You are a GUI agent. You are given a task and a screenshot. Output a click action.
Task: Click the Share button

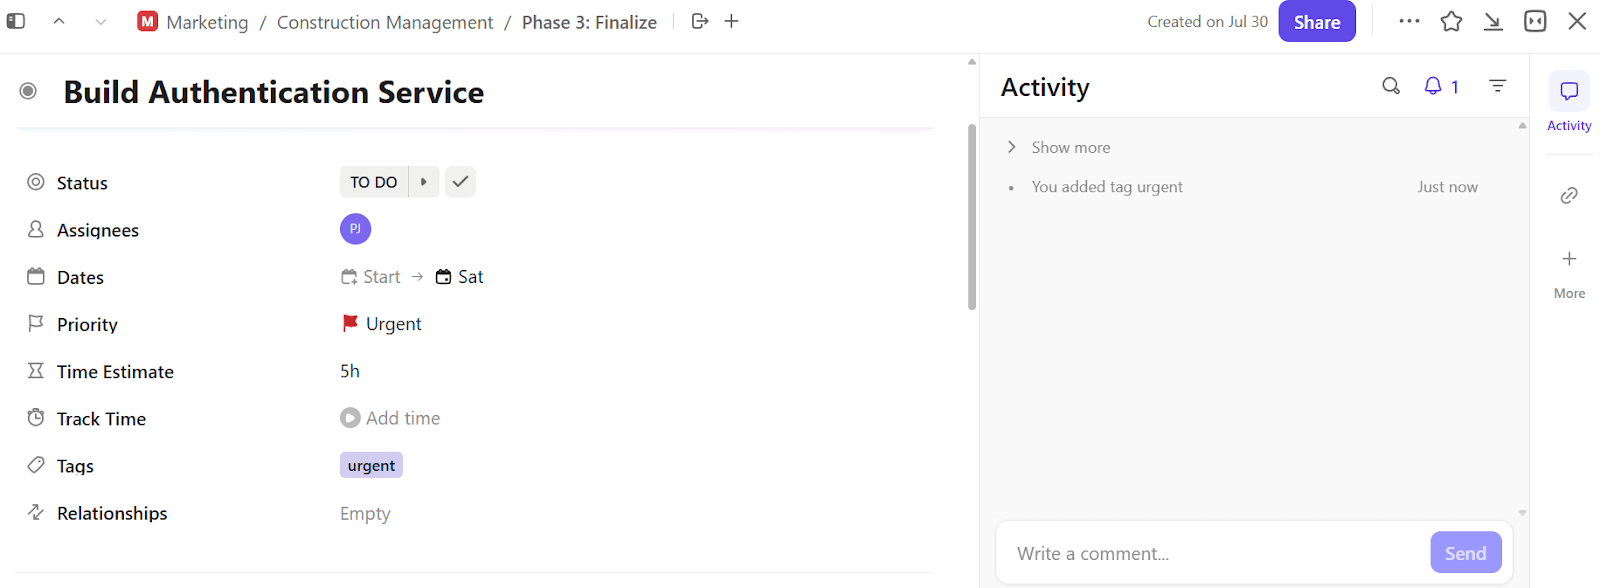click(1316, 22)
